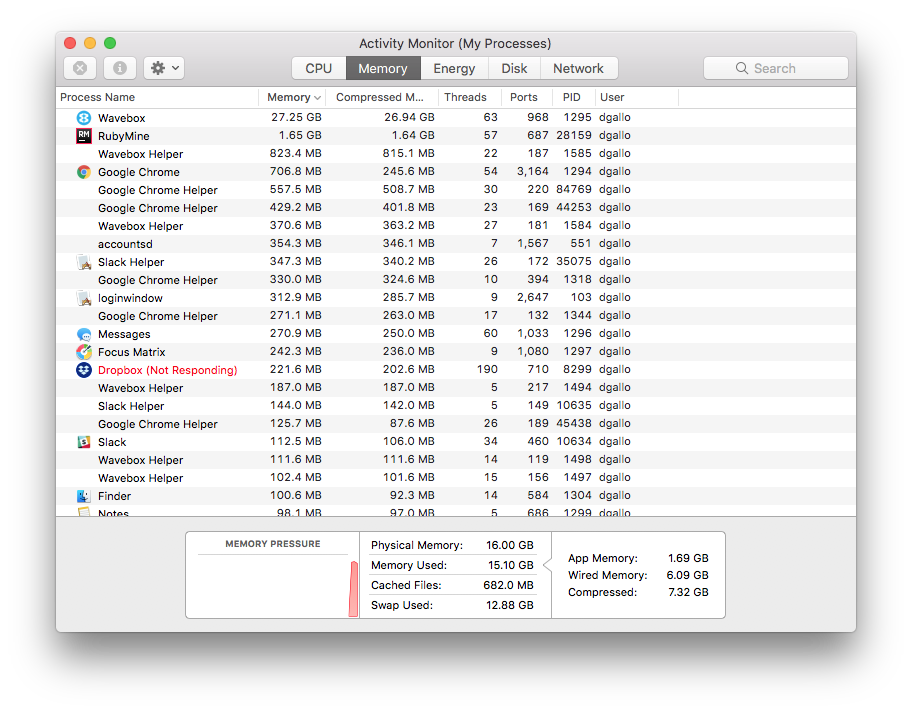The width and height of the screenshot is (912, 712).
Task: Switch to the CPU tab
Action: [318, 68]
